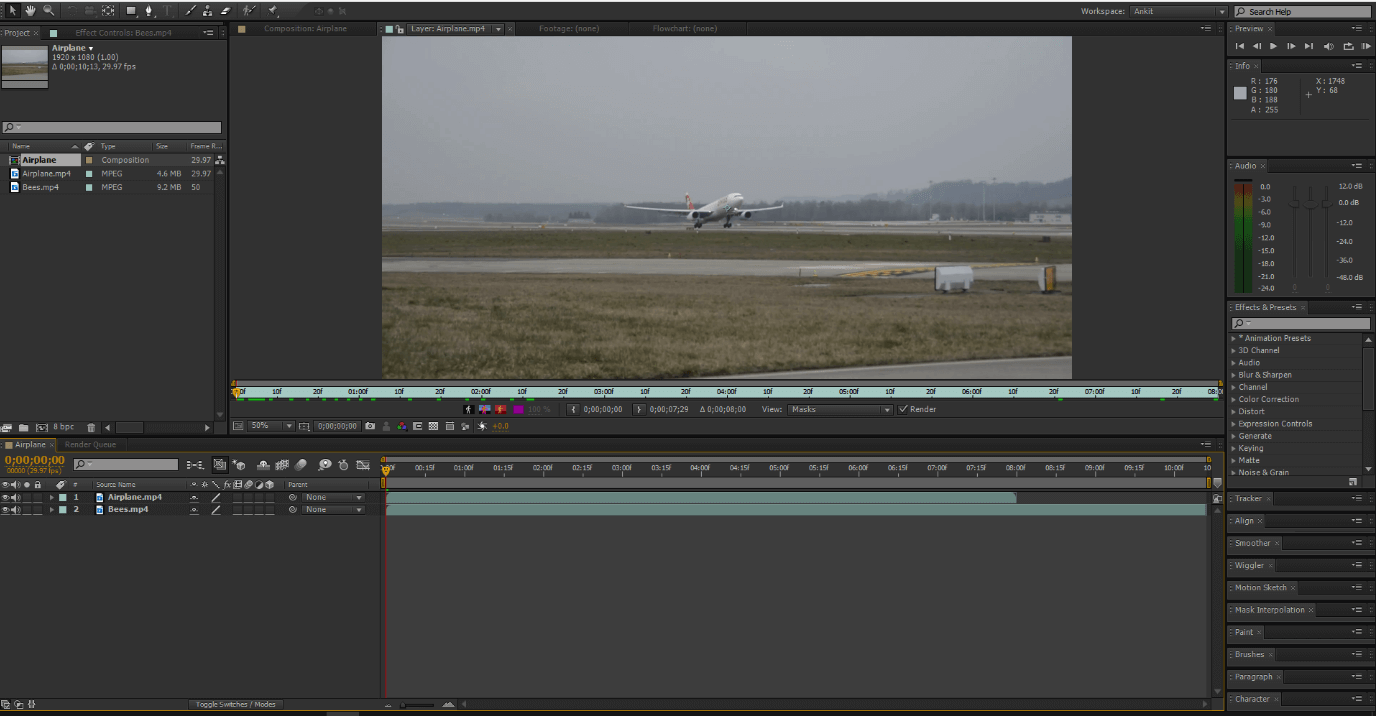Expand Animation Presets category
This screenshot has height=716, width=1376.
pos(1234,338)
